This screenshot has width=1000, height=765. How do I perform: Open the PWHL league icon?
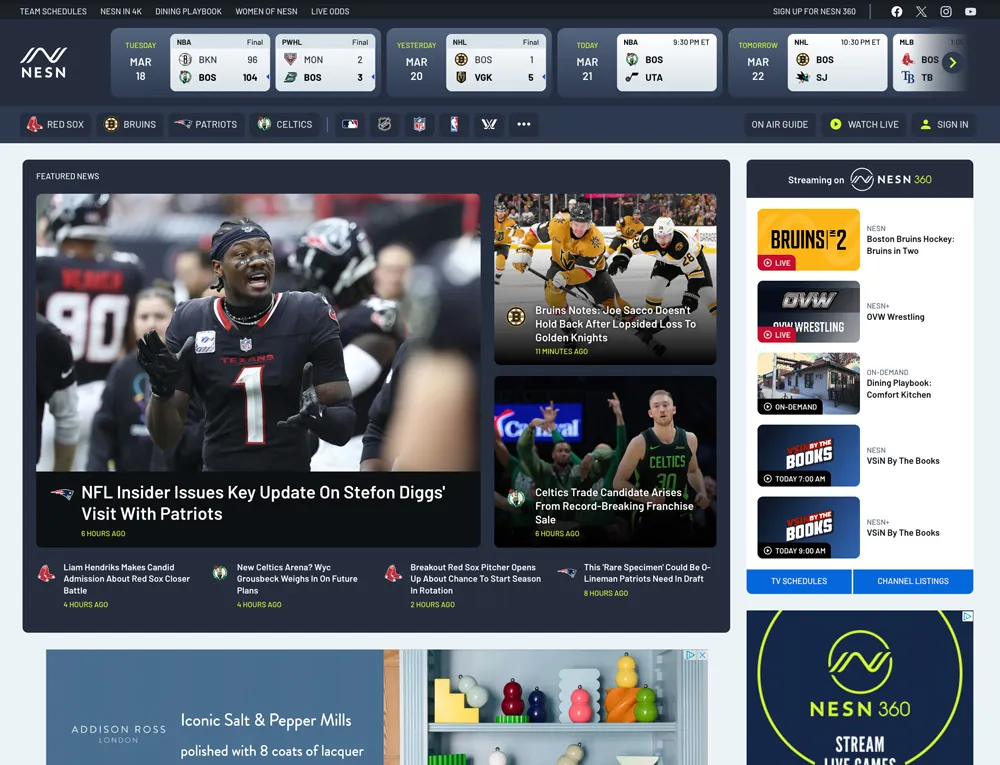[x=489, y=125]
